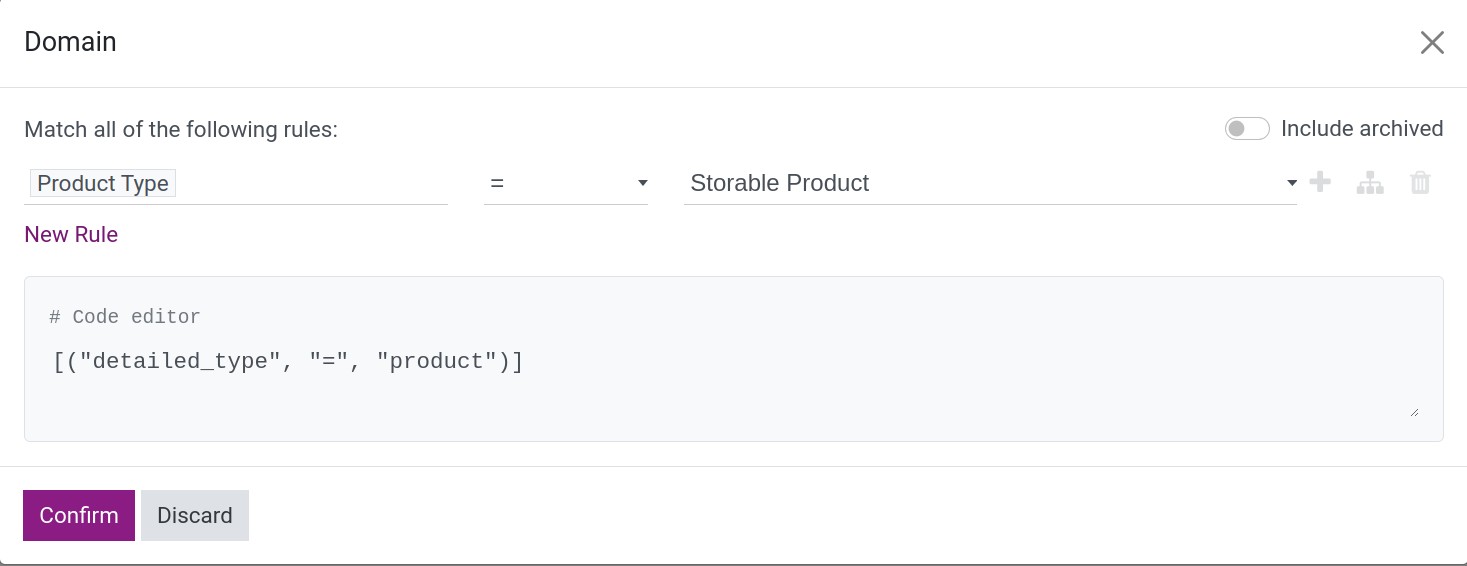
Task: Click "Match all of the following rules" text
Action: point(181,130)
